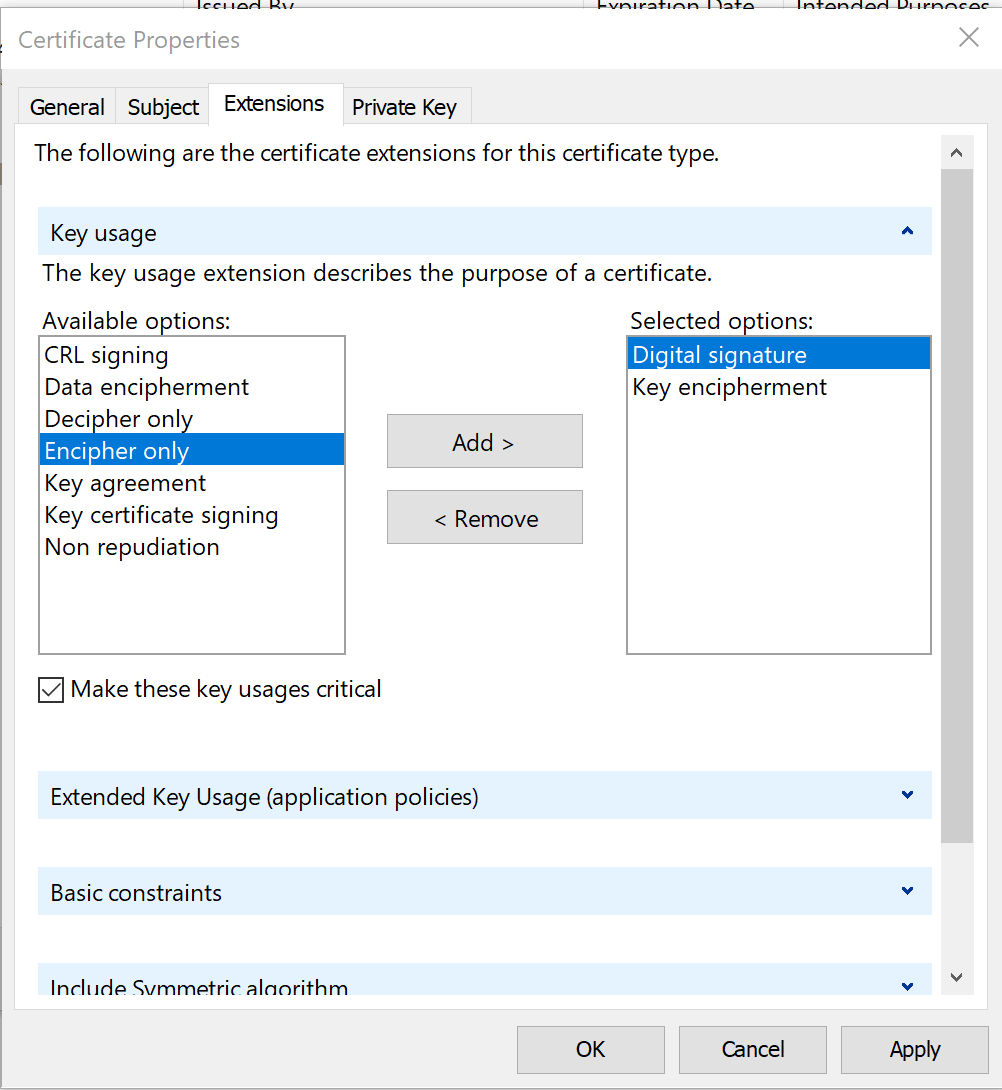Dismiss the dialog with Cancel
Image resolution: width=1002 pixels, height=1090 pixels.
pos(752,1049)
